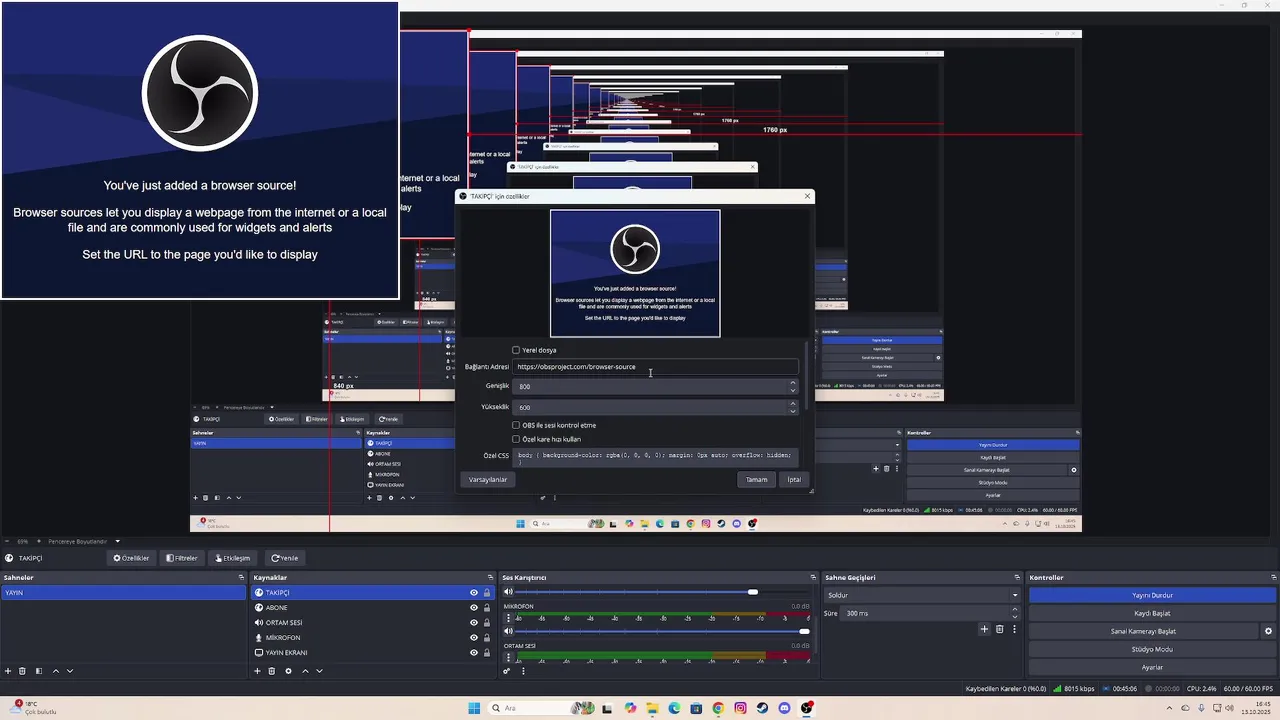Viewport: 1280px width, 720px height.
Task: Toggle lock on the ORTAM SESİ source
Action: (487, 623)
